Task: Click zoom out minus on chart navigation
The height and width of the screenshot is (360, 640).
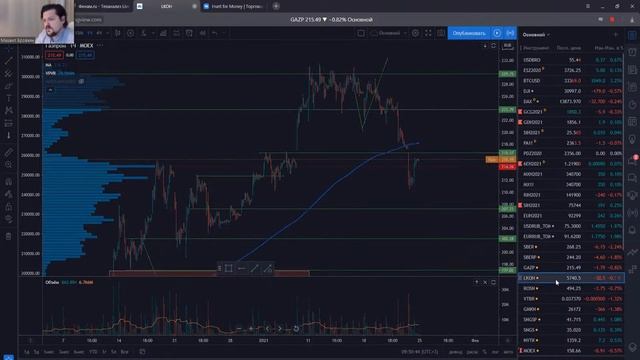Action: [x=239, y=329]
